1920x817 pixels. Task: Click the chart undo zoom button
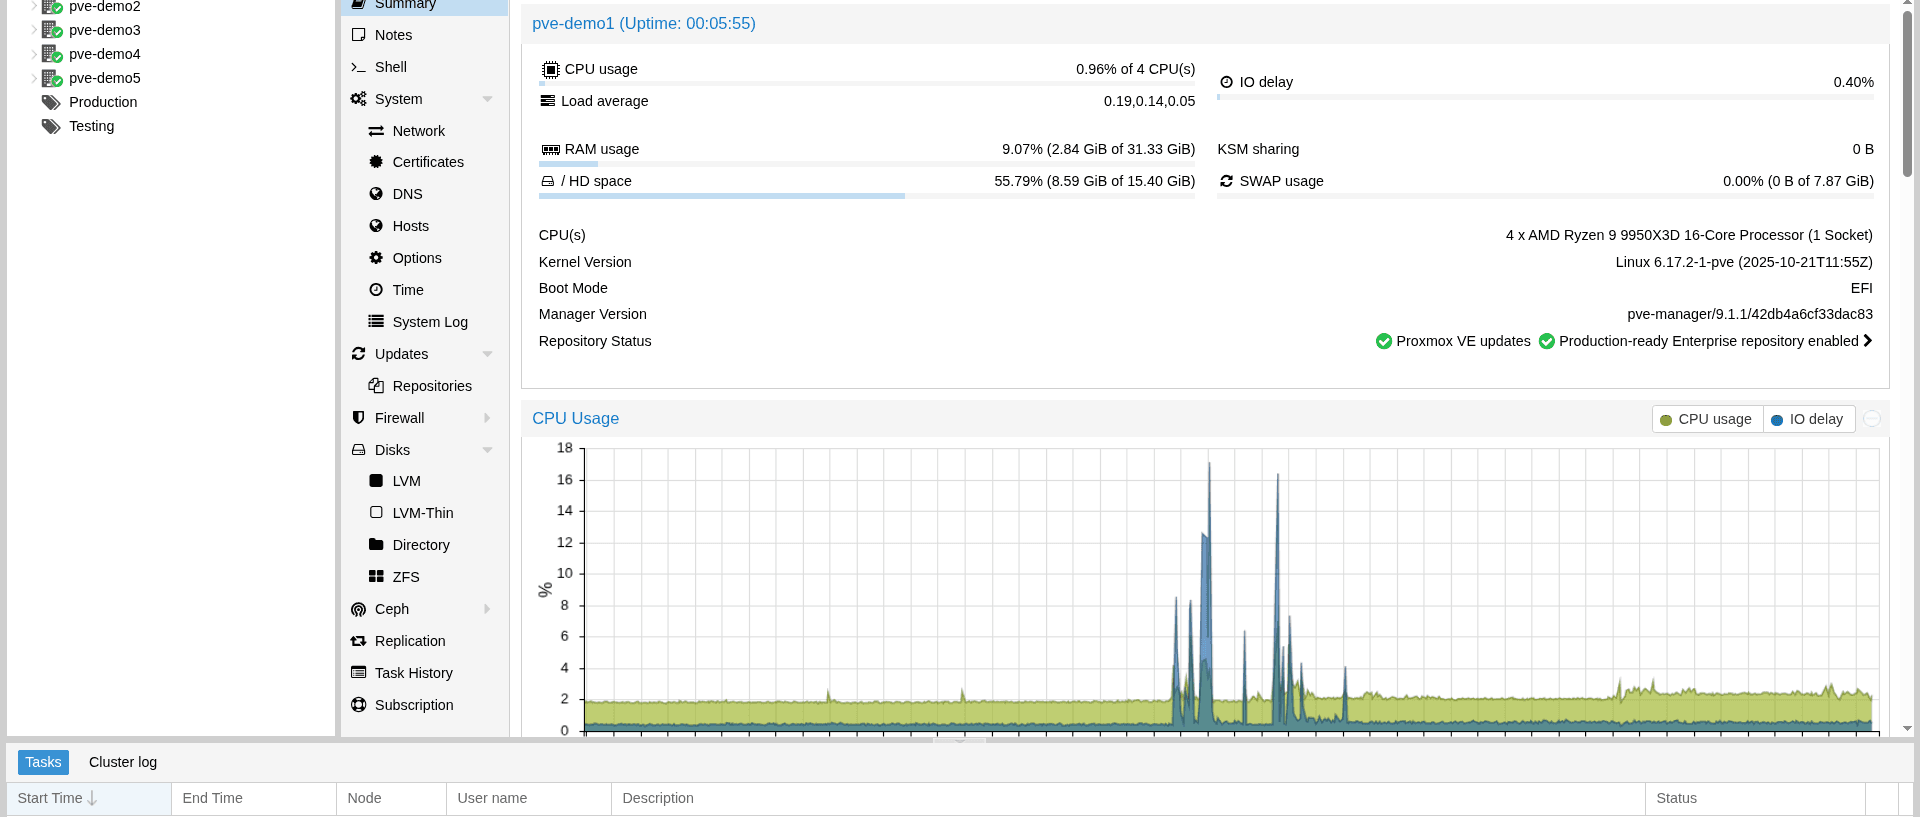click(x=1872, y=419)
